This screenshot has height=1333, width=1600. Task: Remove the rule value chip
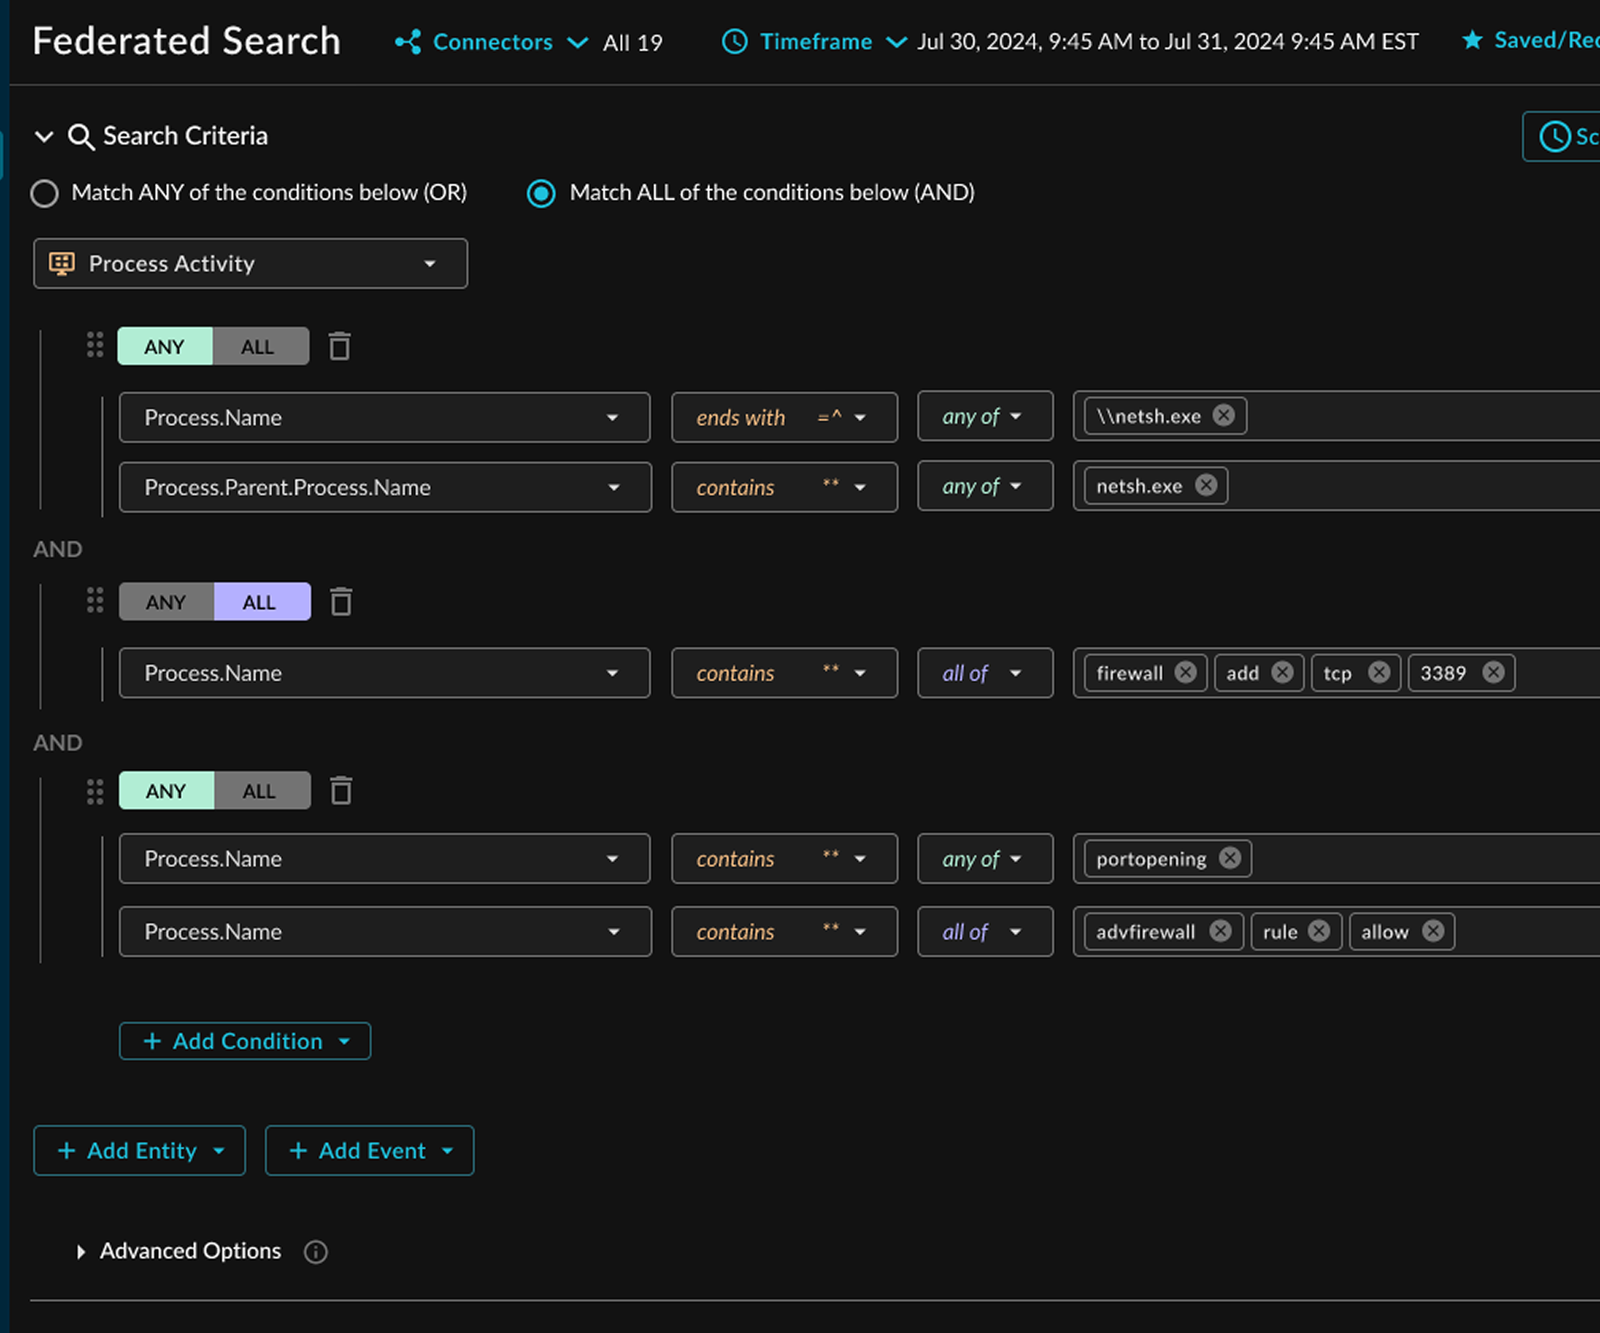1319,931
